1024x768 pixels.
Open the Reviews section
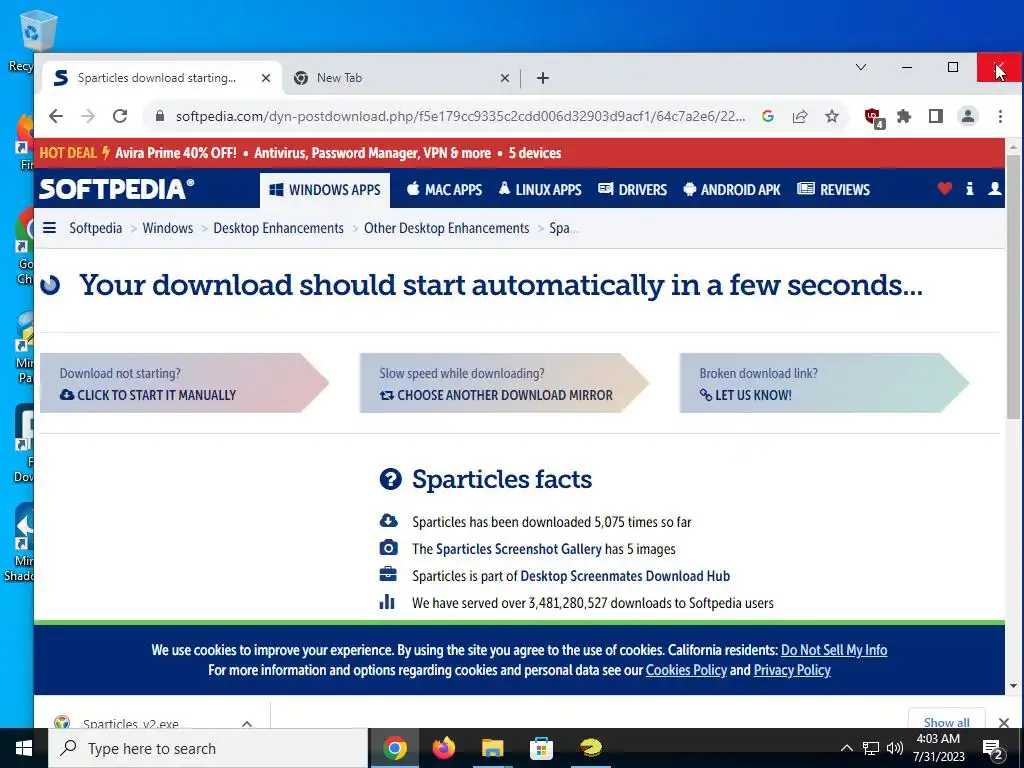(834, 190)
